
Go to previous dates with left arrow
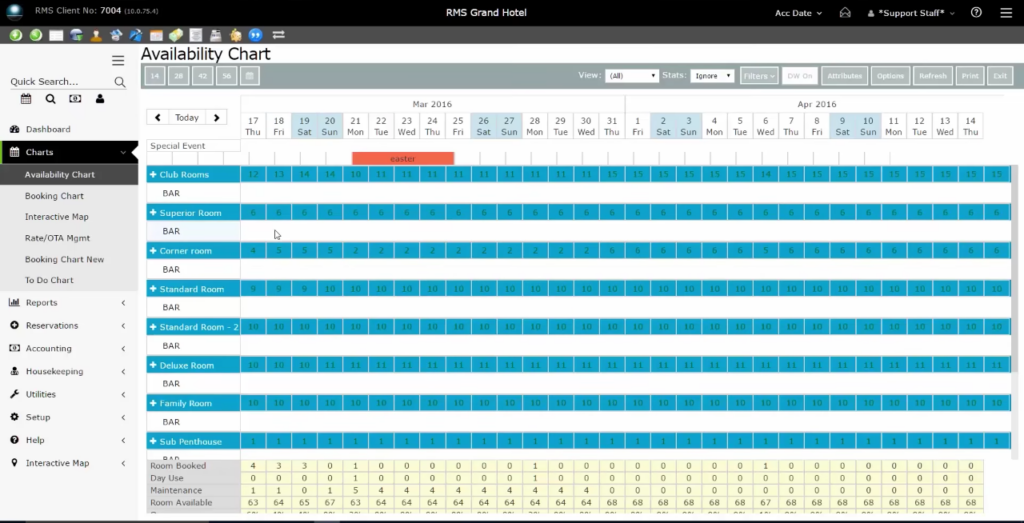pos(157,118)
